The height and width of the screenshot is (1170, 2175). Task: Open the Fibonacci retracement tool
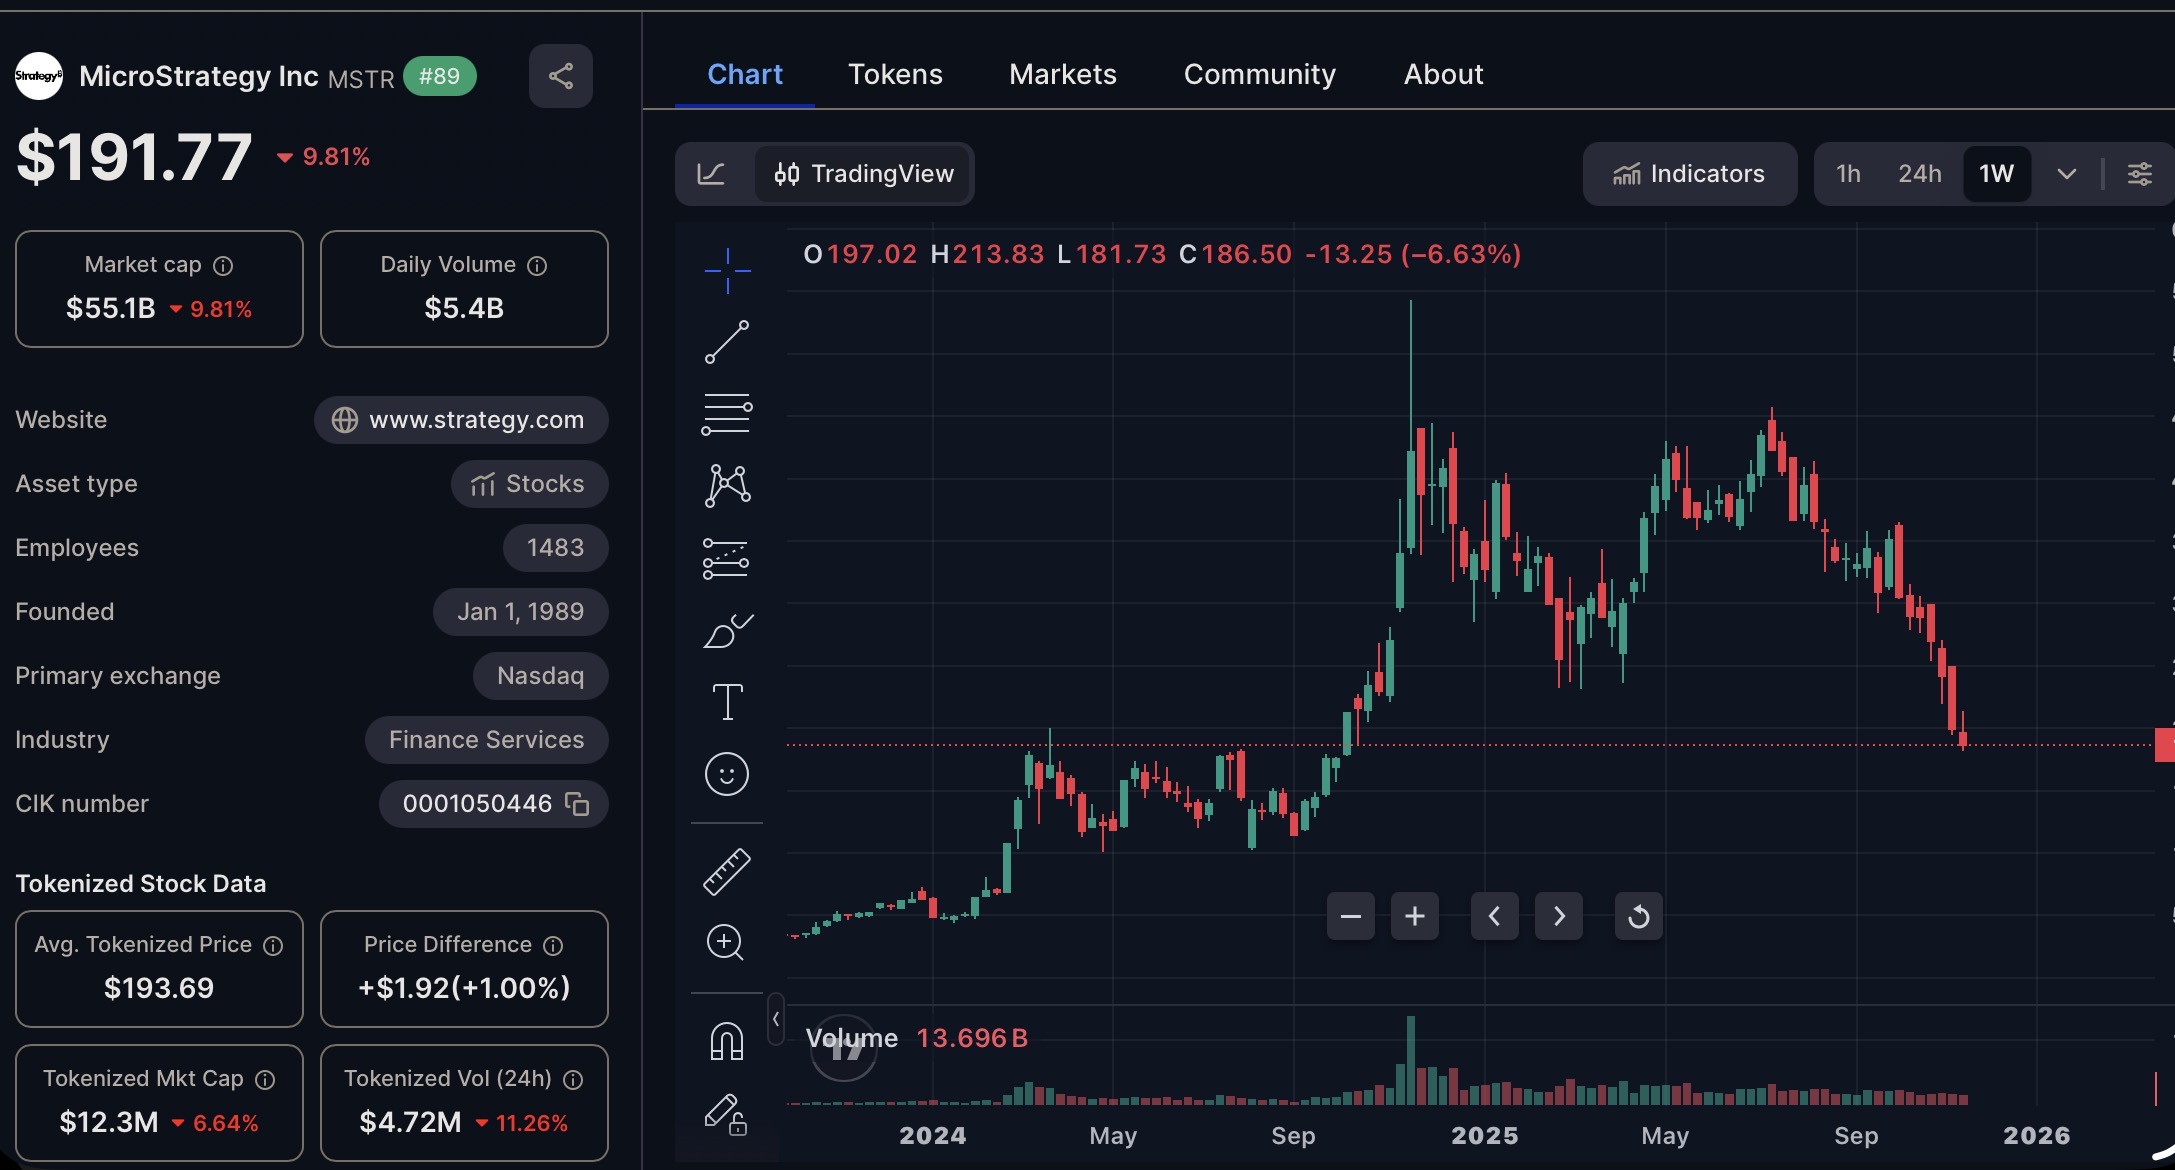[x=727, y=414]
